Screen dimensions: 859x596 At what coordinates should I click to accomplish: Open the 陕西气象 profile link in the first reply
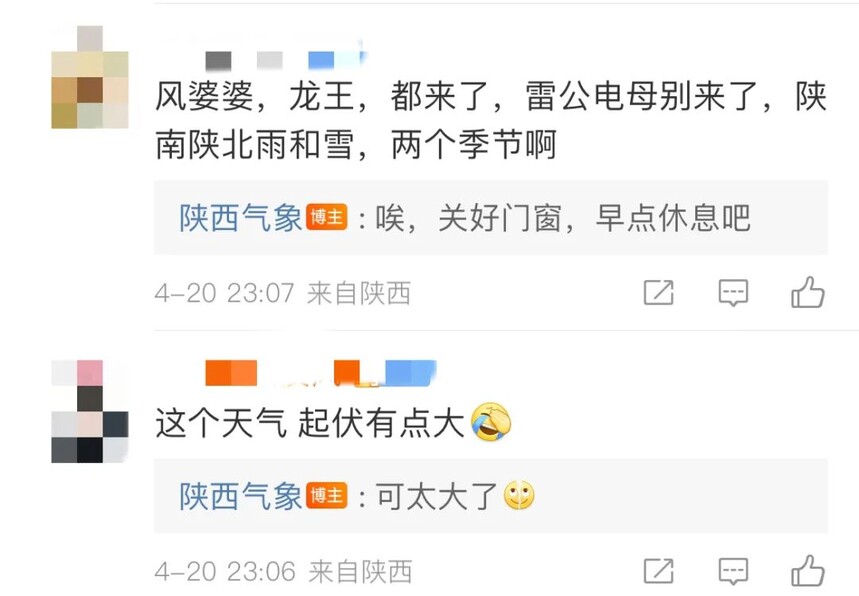pos(241,218)
